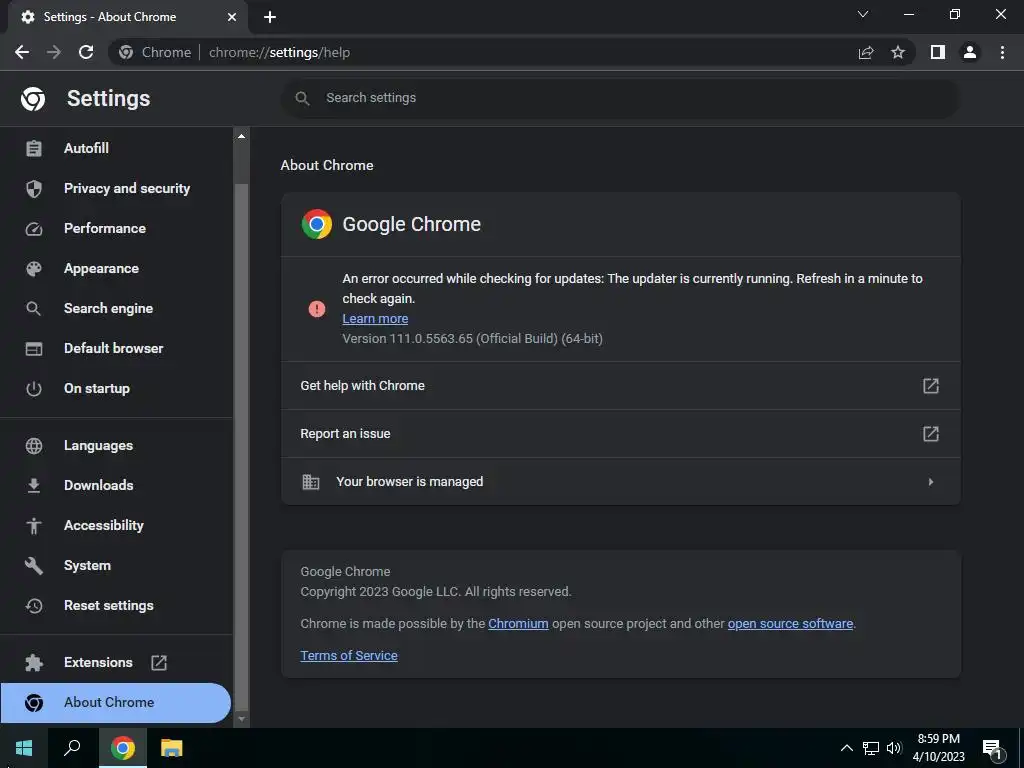Open the side panel icon
This screenshot has width=1024, height=768.
pyautogui.click(x=938, y=52)
